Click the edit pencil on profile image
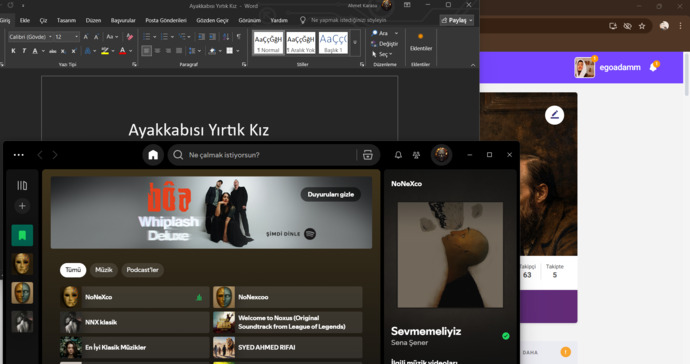Screen dimensions: 690x364 (554, 115)
